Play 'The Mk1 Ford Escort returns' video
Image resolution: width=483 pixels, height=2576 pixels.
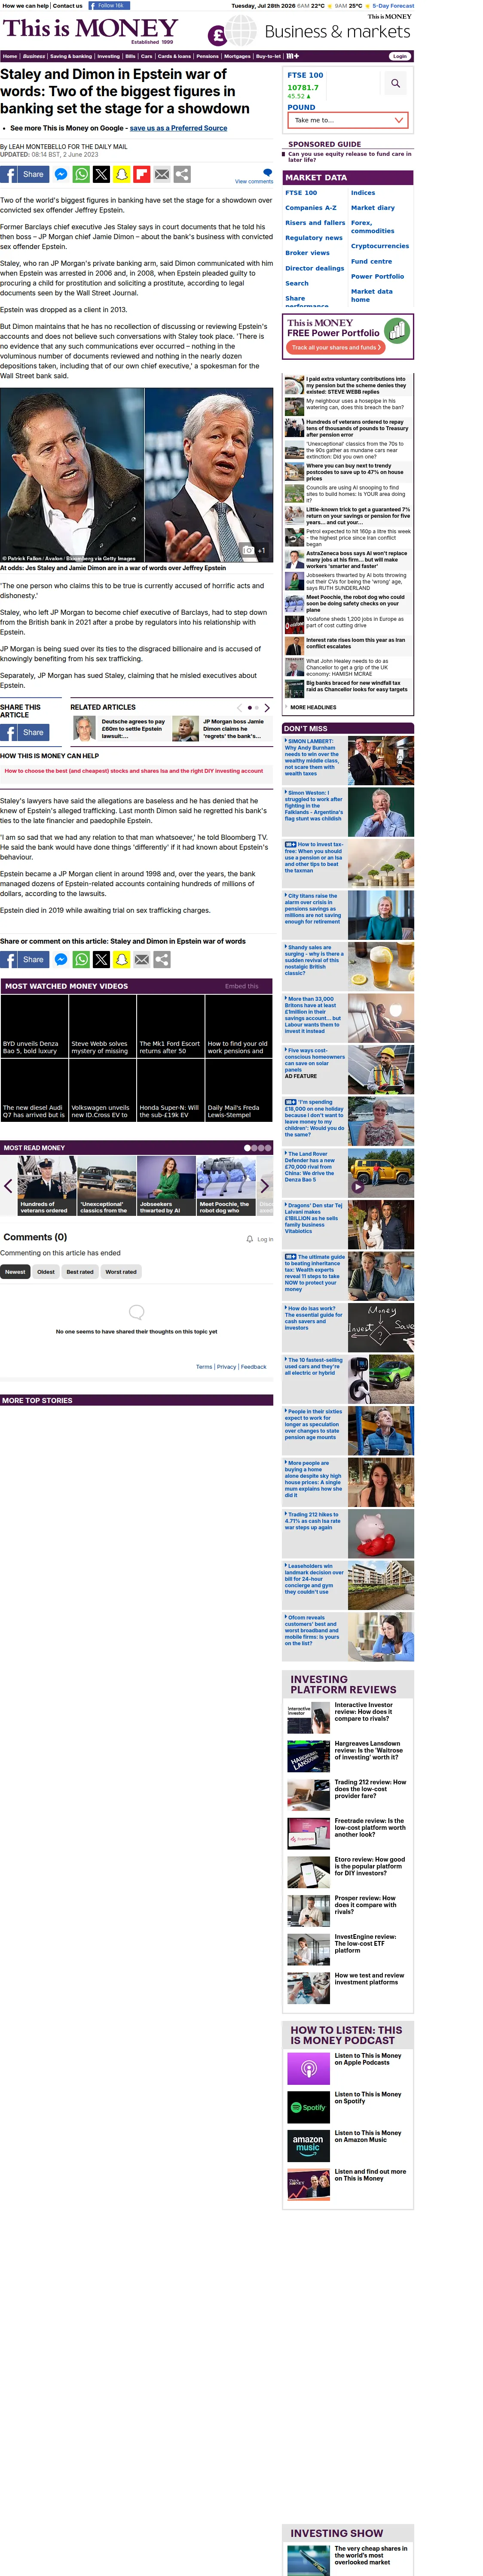pos(170,1027)
